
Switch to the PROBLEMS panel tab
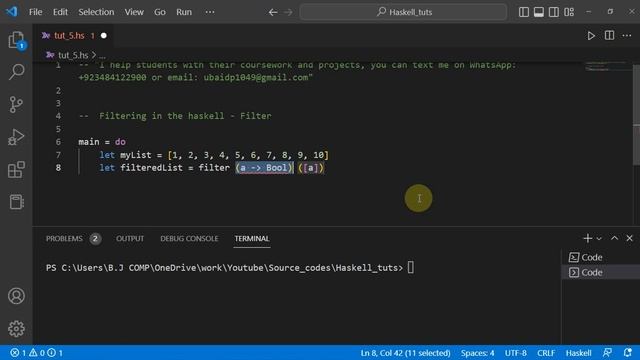click(64, 238)
